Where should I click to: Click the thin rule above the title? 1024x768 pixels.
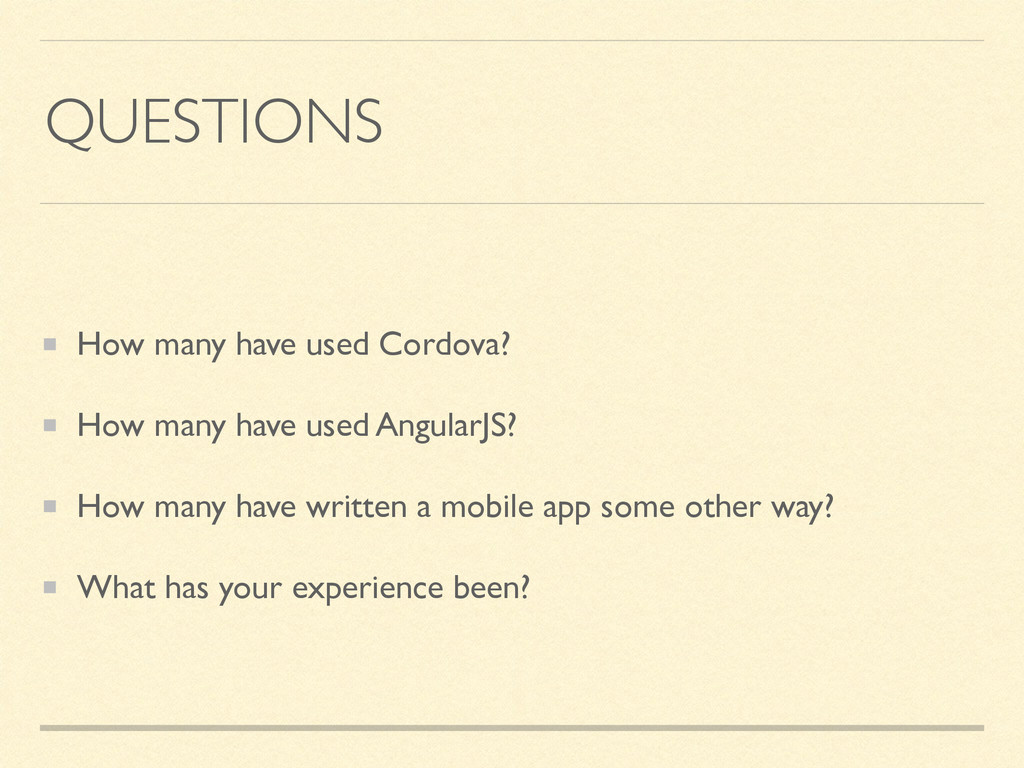(x=512, y=40)
